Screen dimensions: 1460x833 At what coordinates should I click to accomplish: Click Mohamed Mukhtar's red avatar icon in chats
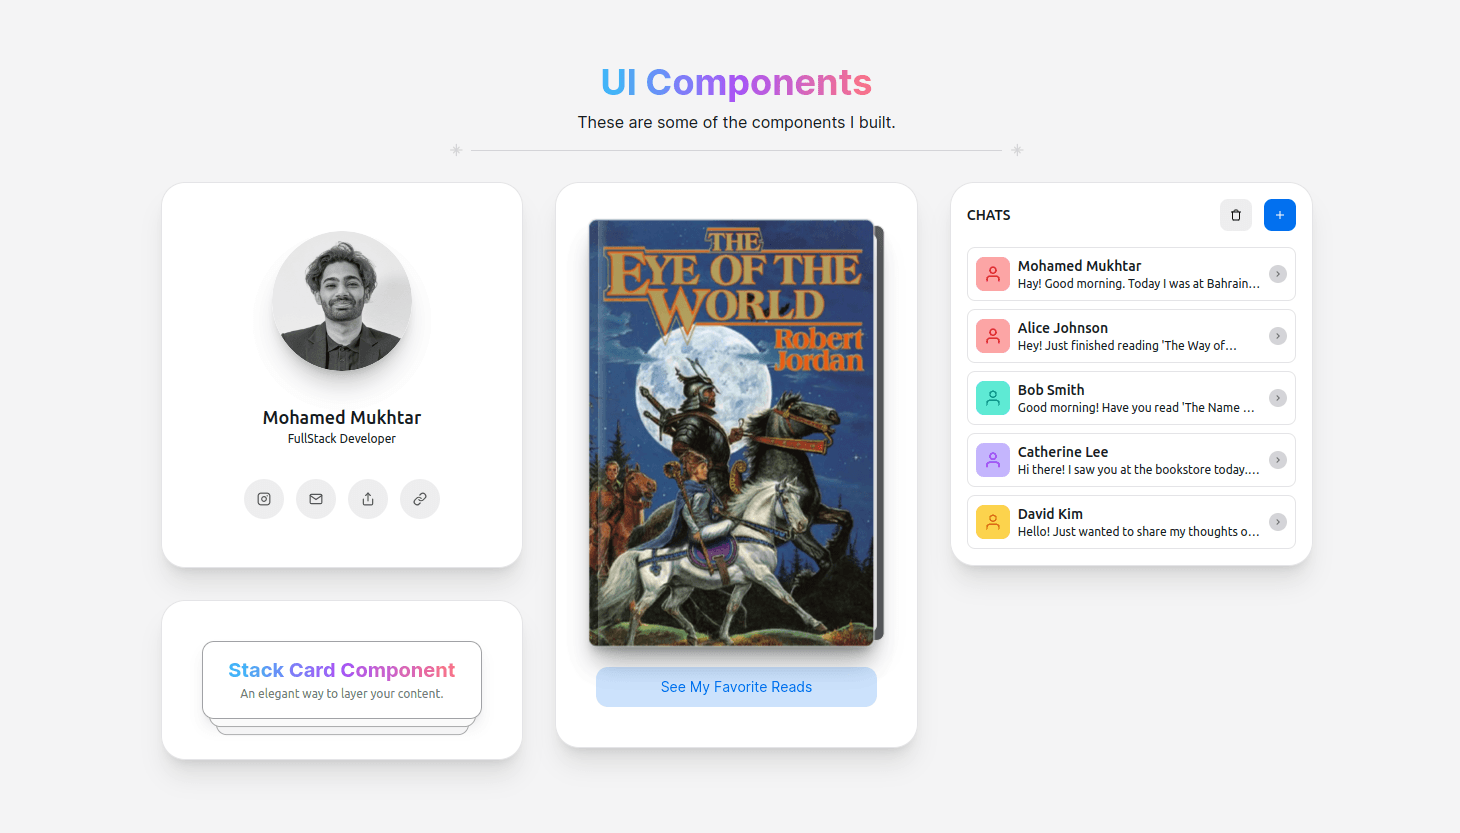coord(993,274)
